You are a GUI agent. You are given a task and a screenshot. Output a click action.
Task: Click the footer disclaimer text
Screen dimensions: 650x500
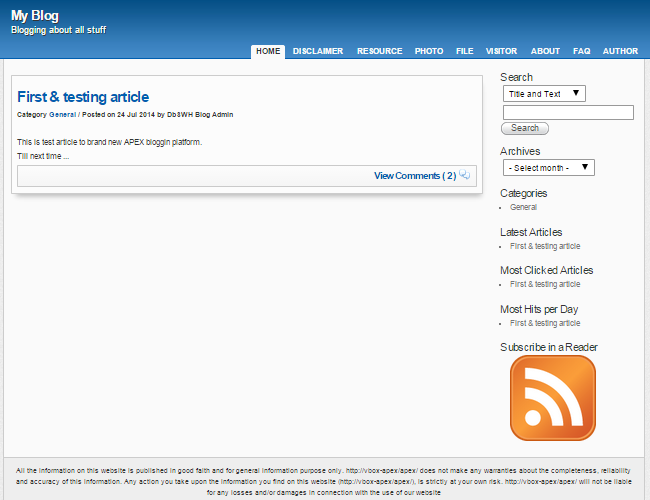324,482
